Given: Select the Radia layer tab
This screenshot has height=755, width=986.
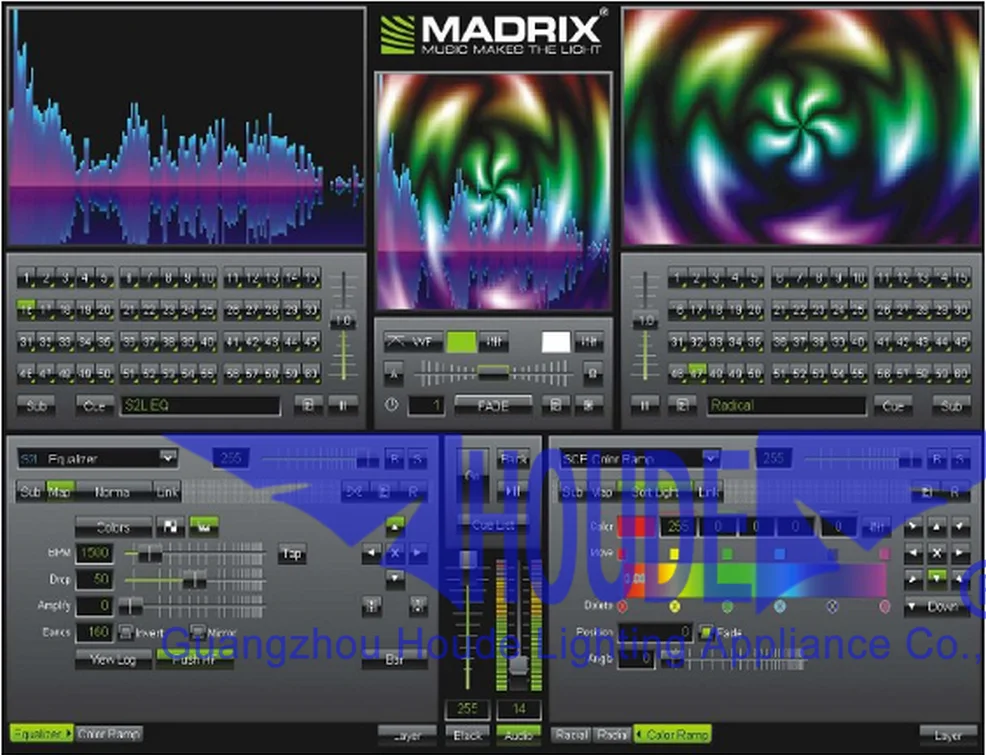Looking at the screenshot, I should [612, 734].
